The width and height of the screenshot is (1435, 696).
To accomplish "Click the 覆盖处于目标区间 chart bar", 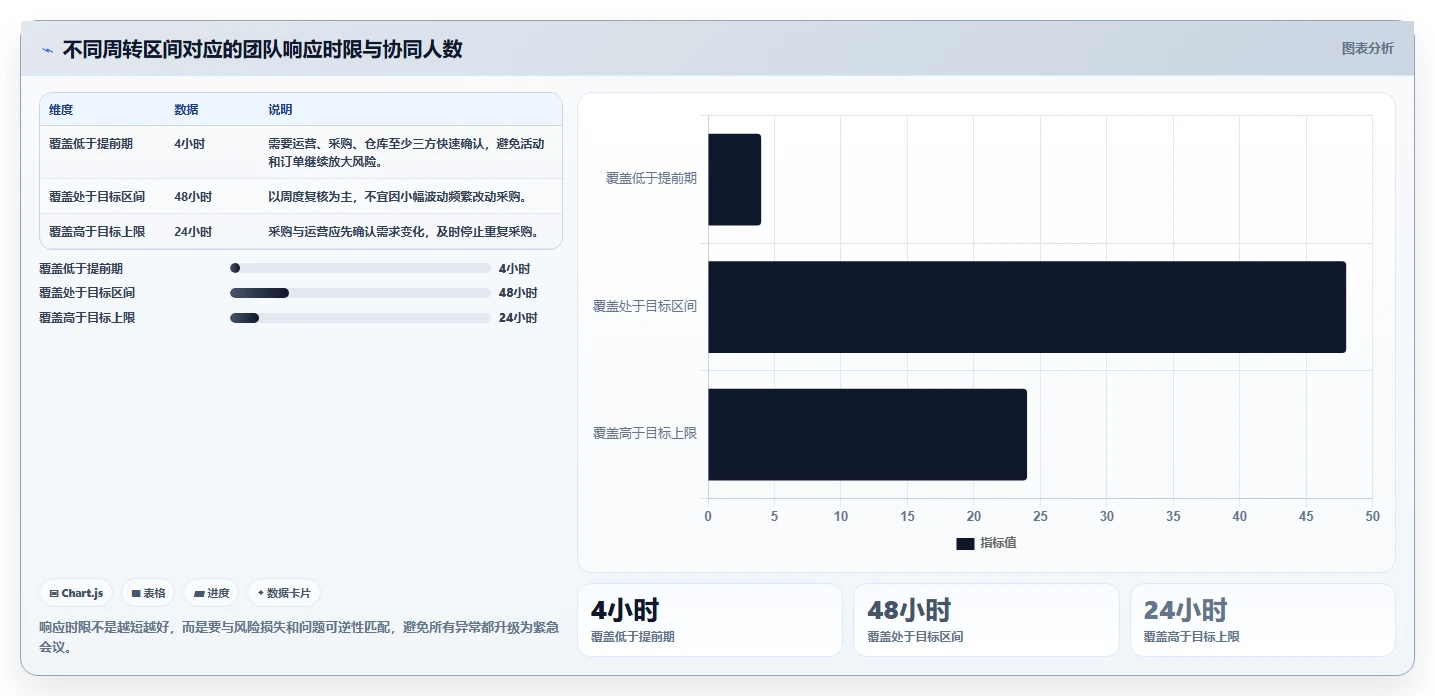I will point(1027,307).
